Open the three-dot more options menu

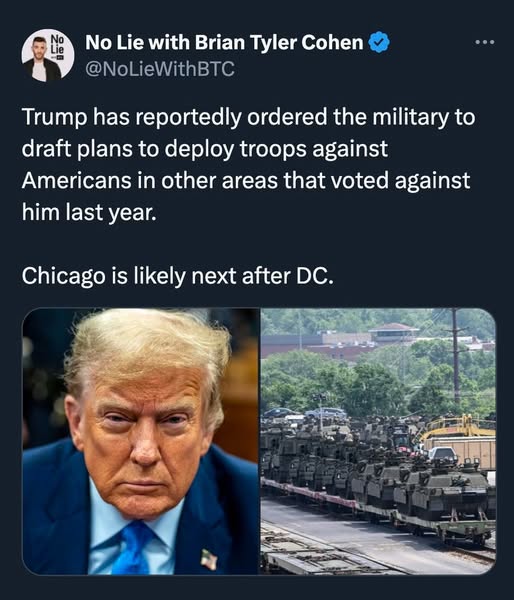click(x=485, y=42)
